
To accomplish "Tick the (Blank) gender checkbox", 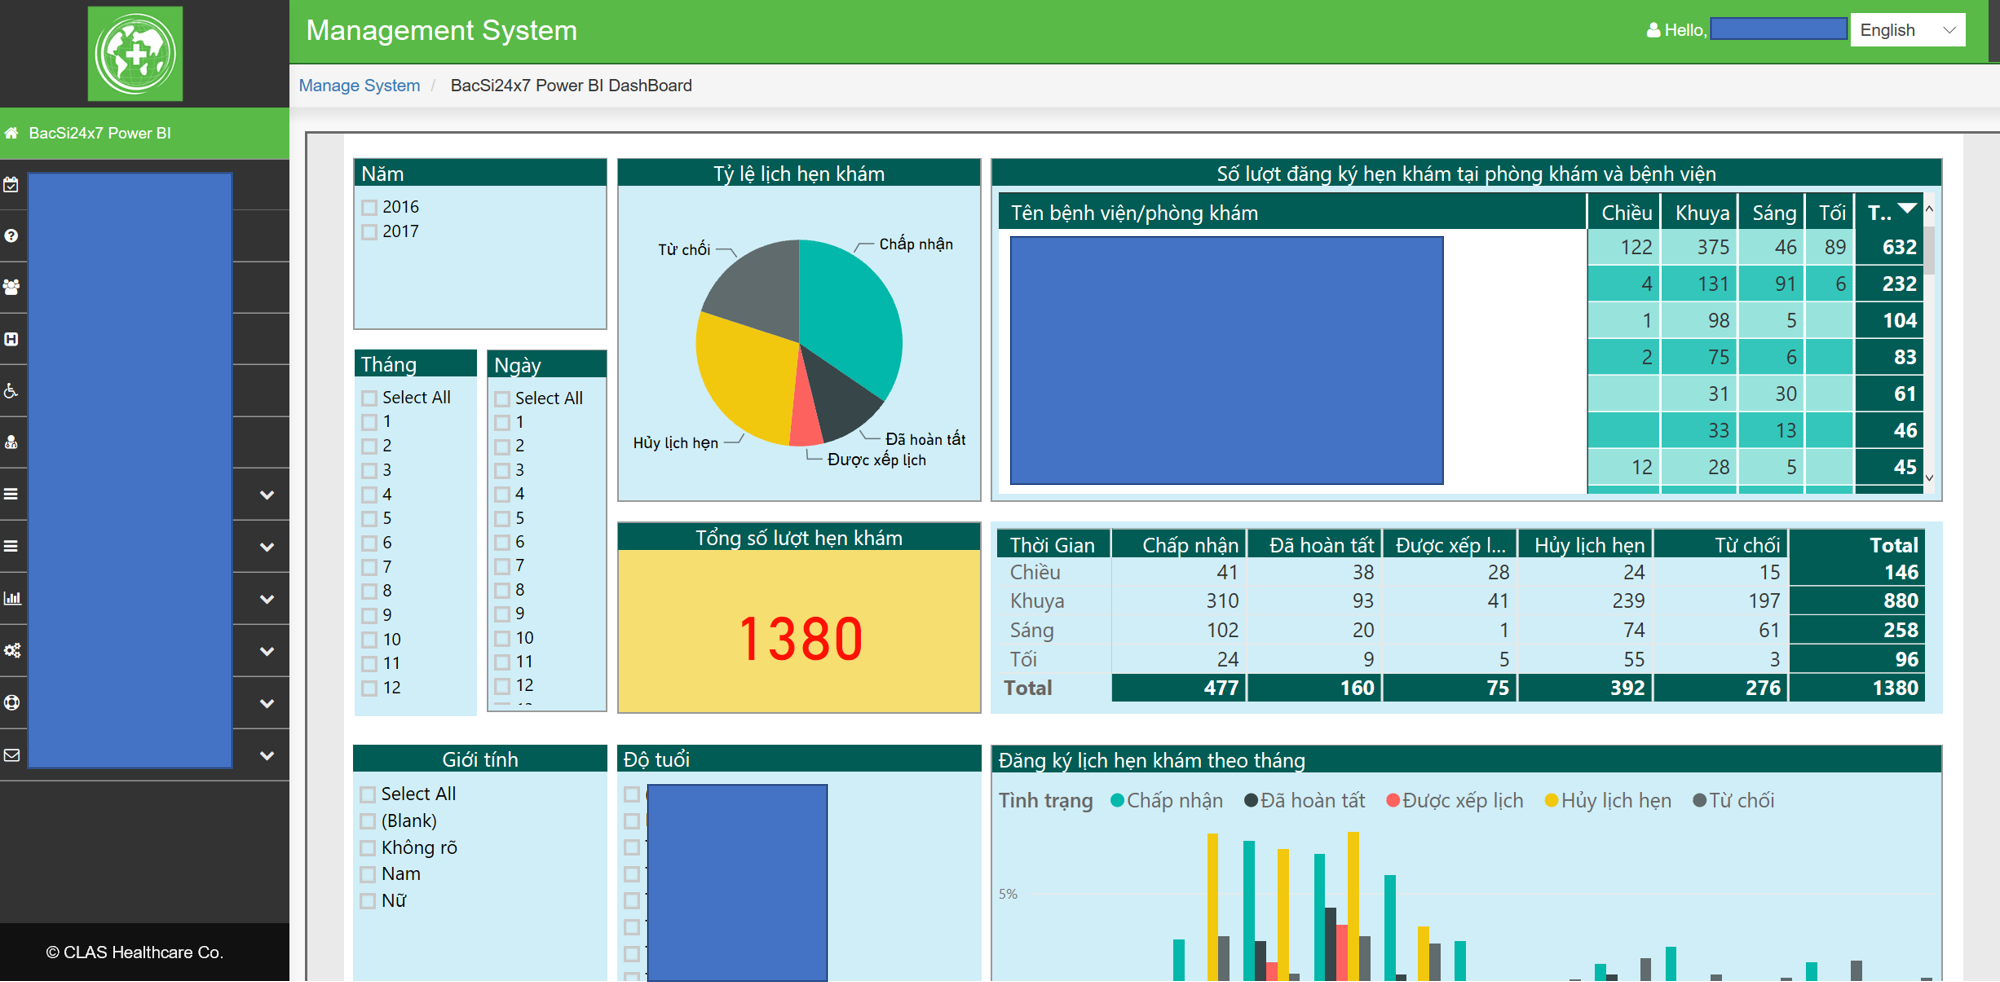I will click(x=368, y=821).
